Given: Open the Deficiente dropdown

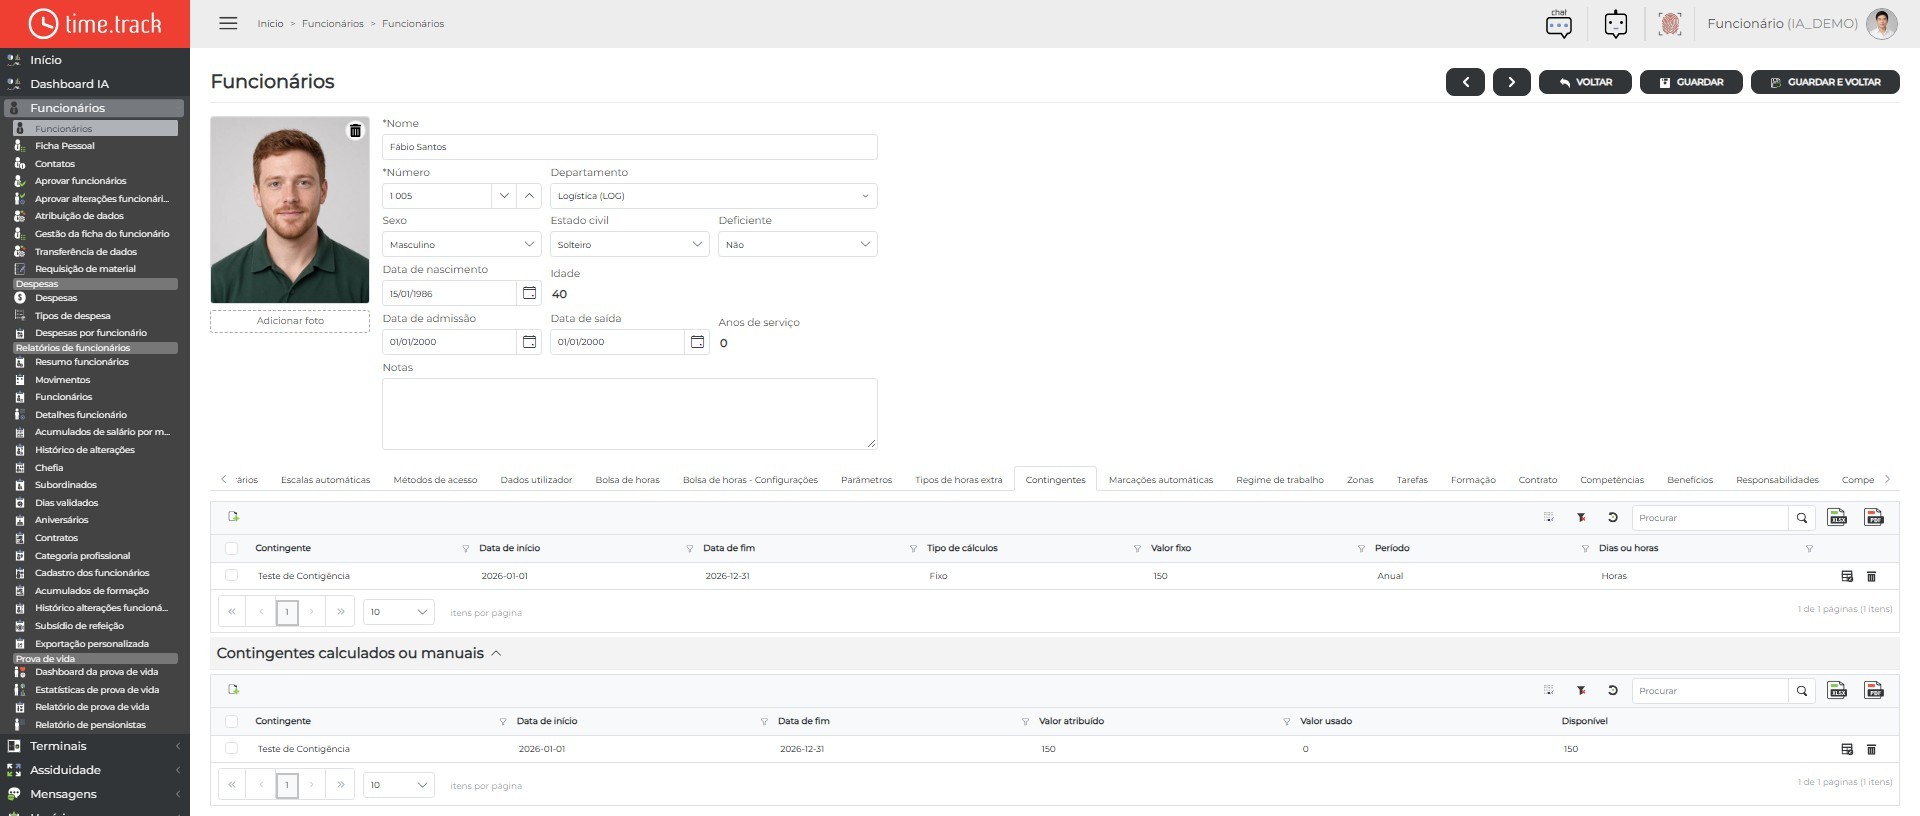Looking at the screenshot, I should point(798,244).
